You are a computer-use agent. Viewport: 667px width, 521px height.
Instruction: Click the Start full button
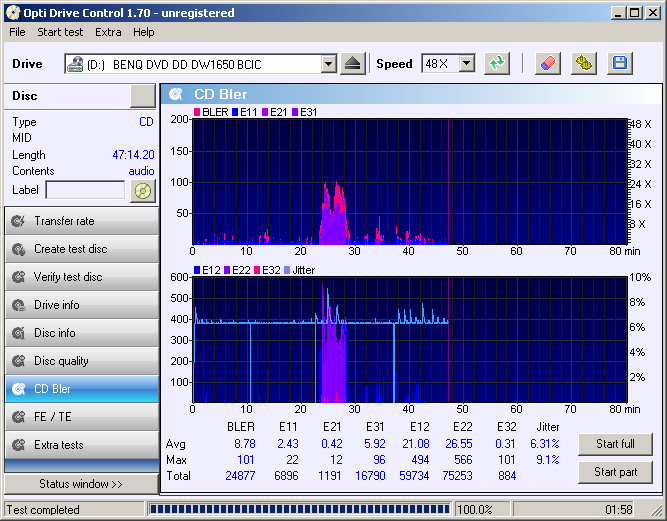(615, 444)
